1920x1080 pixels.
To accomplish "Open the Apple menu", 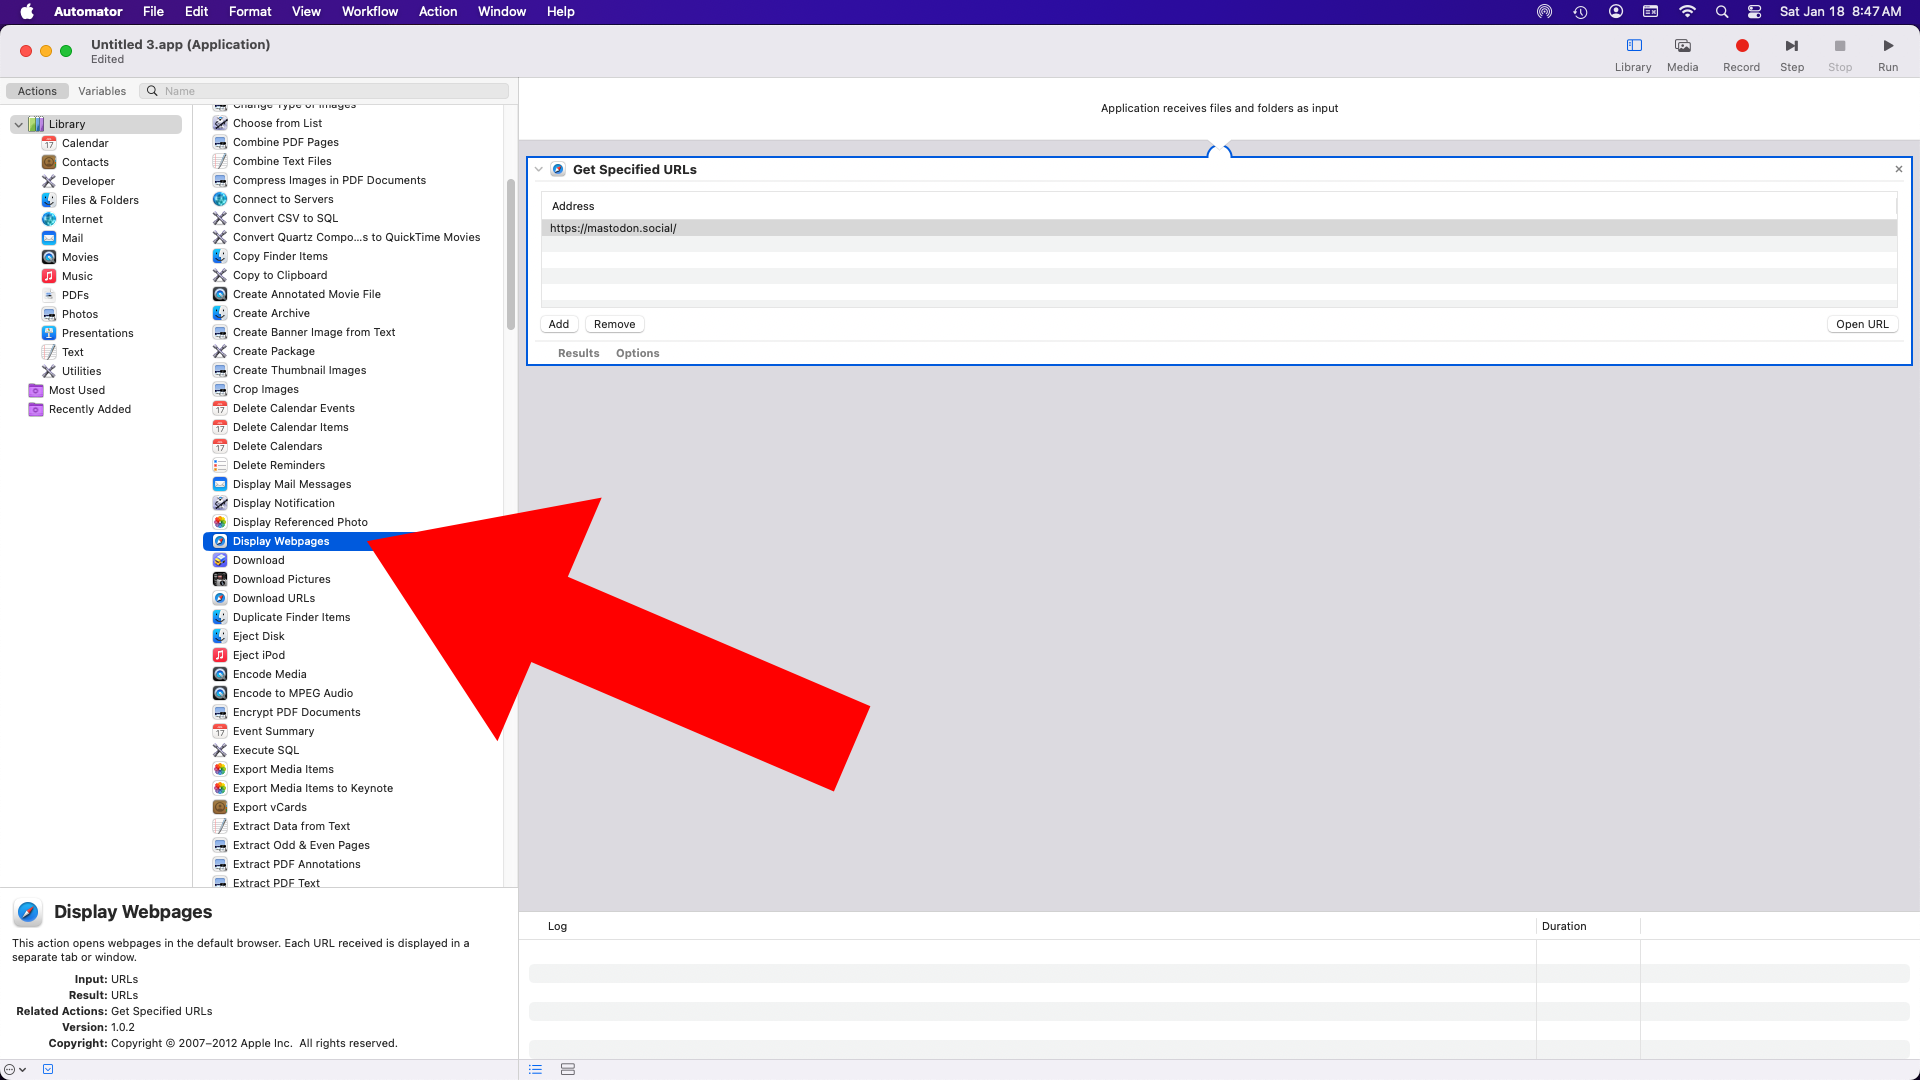I will point(27,12).
